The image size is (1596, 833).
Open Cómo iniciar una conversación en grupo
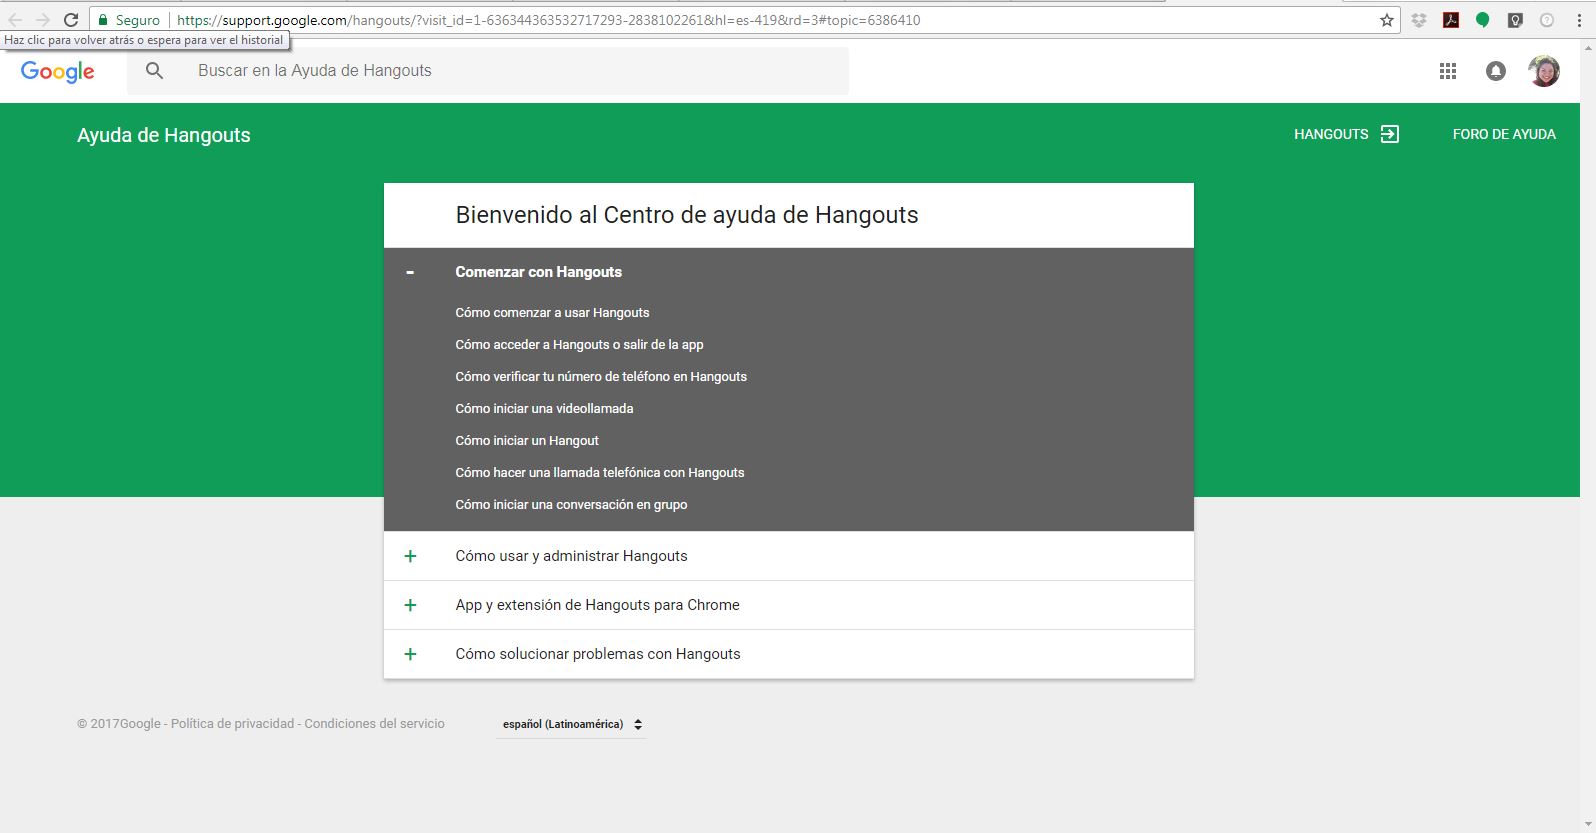571,505
